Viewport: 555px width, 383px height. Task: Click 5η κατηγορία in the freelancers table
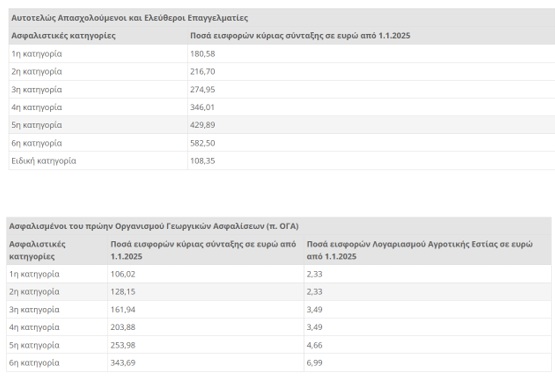36,125
